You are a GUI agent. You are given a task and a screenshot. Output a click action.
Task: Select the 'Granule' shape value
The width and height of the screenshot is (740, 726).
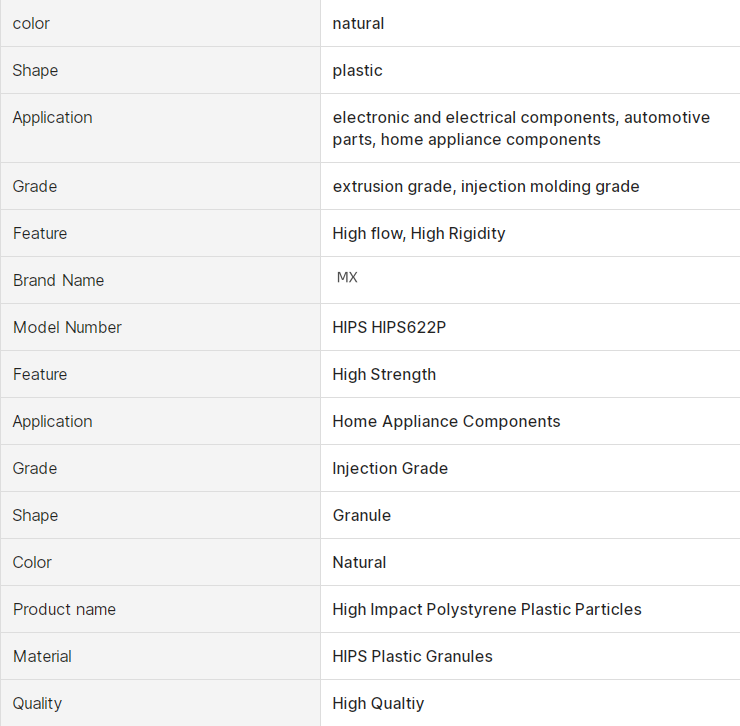[361, 515]
